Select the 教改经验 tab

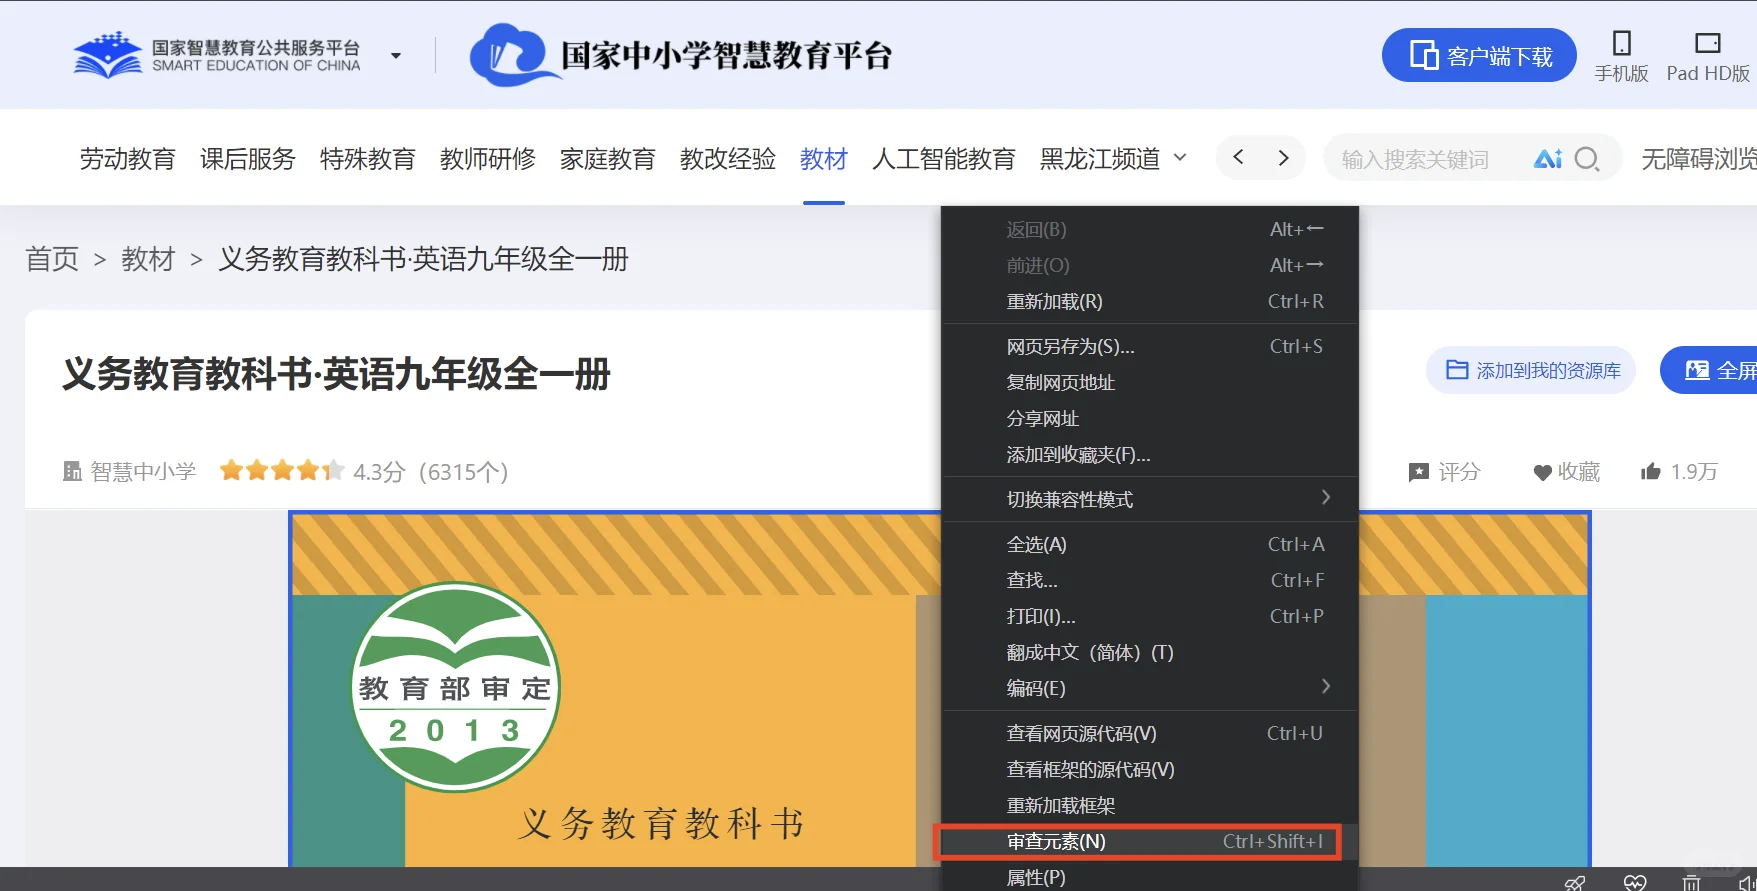728,159
